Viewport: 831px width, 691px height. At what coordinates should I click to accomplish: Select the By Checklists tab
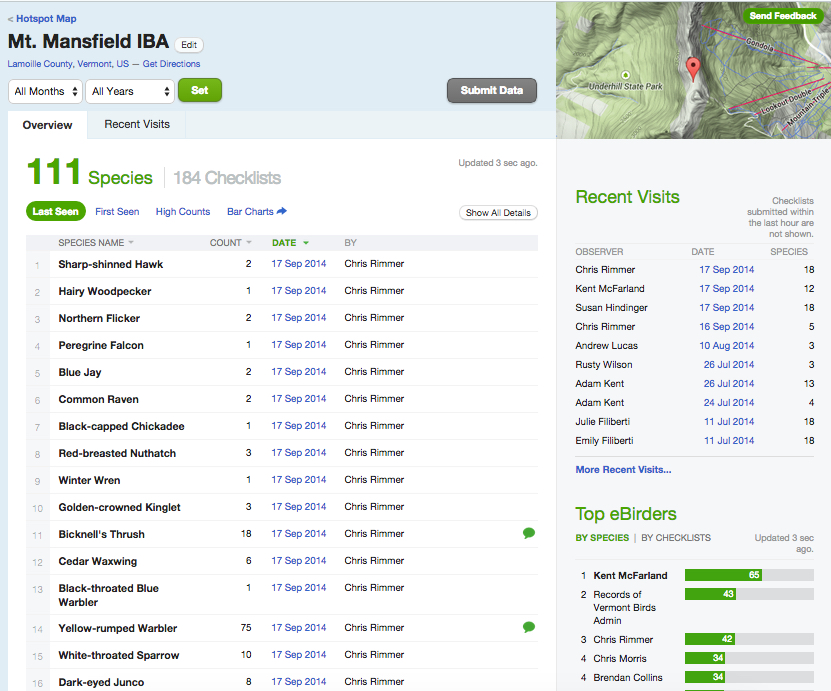(x=676, y=538)
